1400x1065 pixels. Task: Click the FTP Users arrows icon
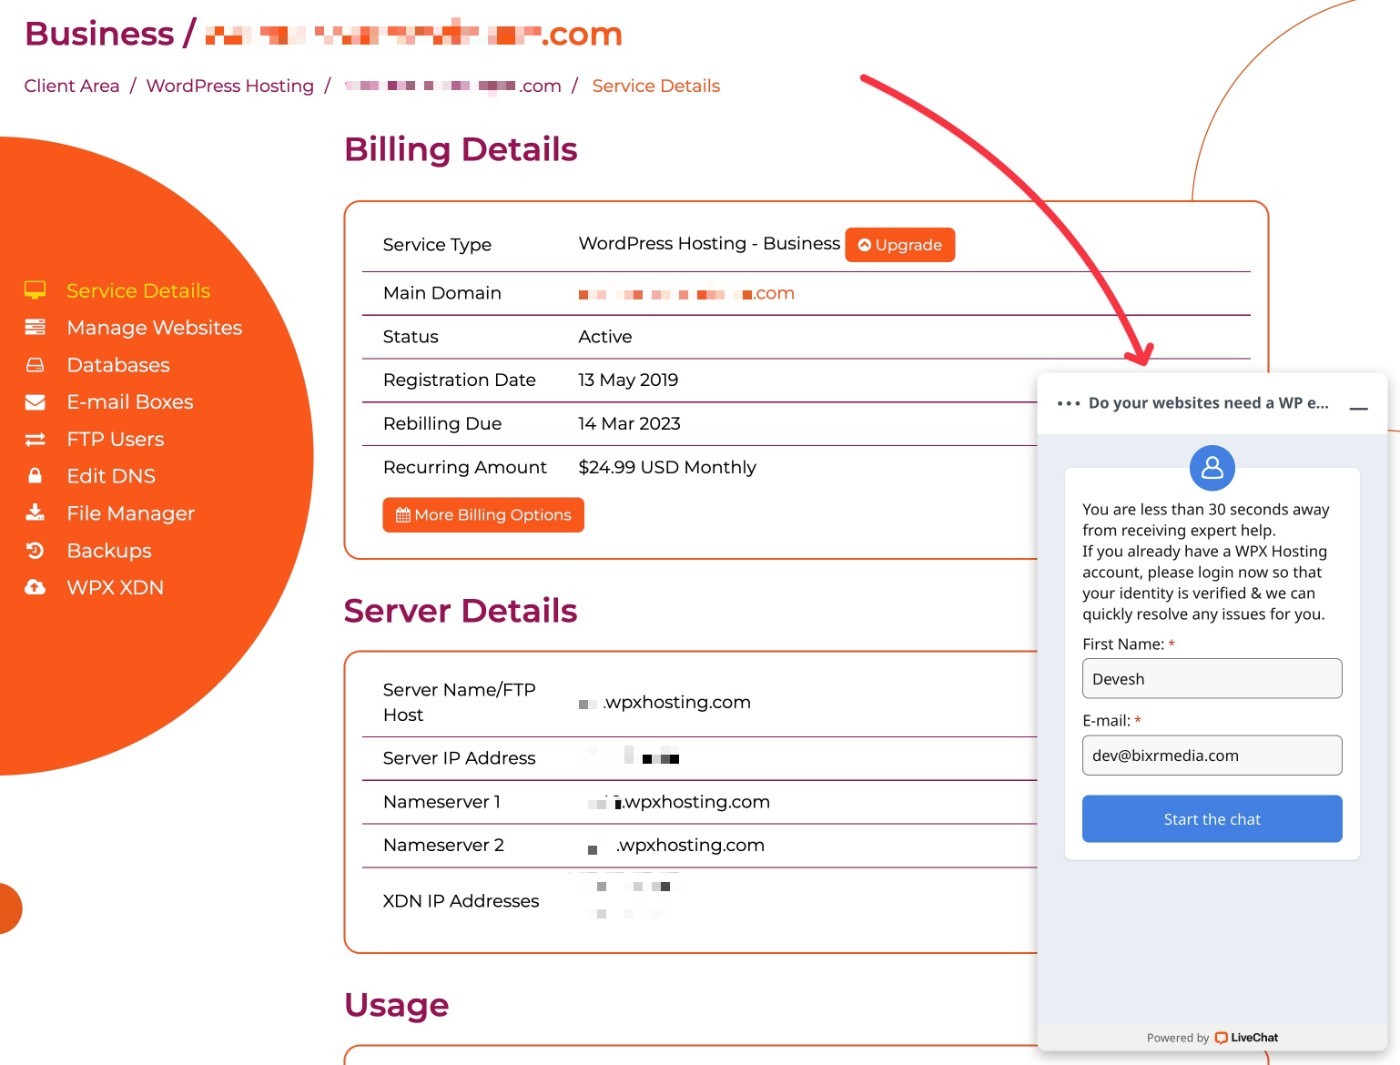tap(35, 439)
